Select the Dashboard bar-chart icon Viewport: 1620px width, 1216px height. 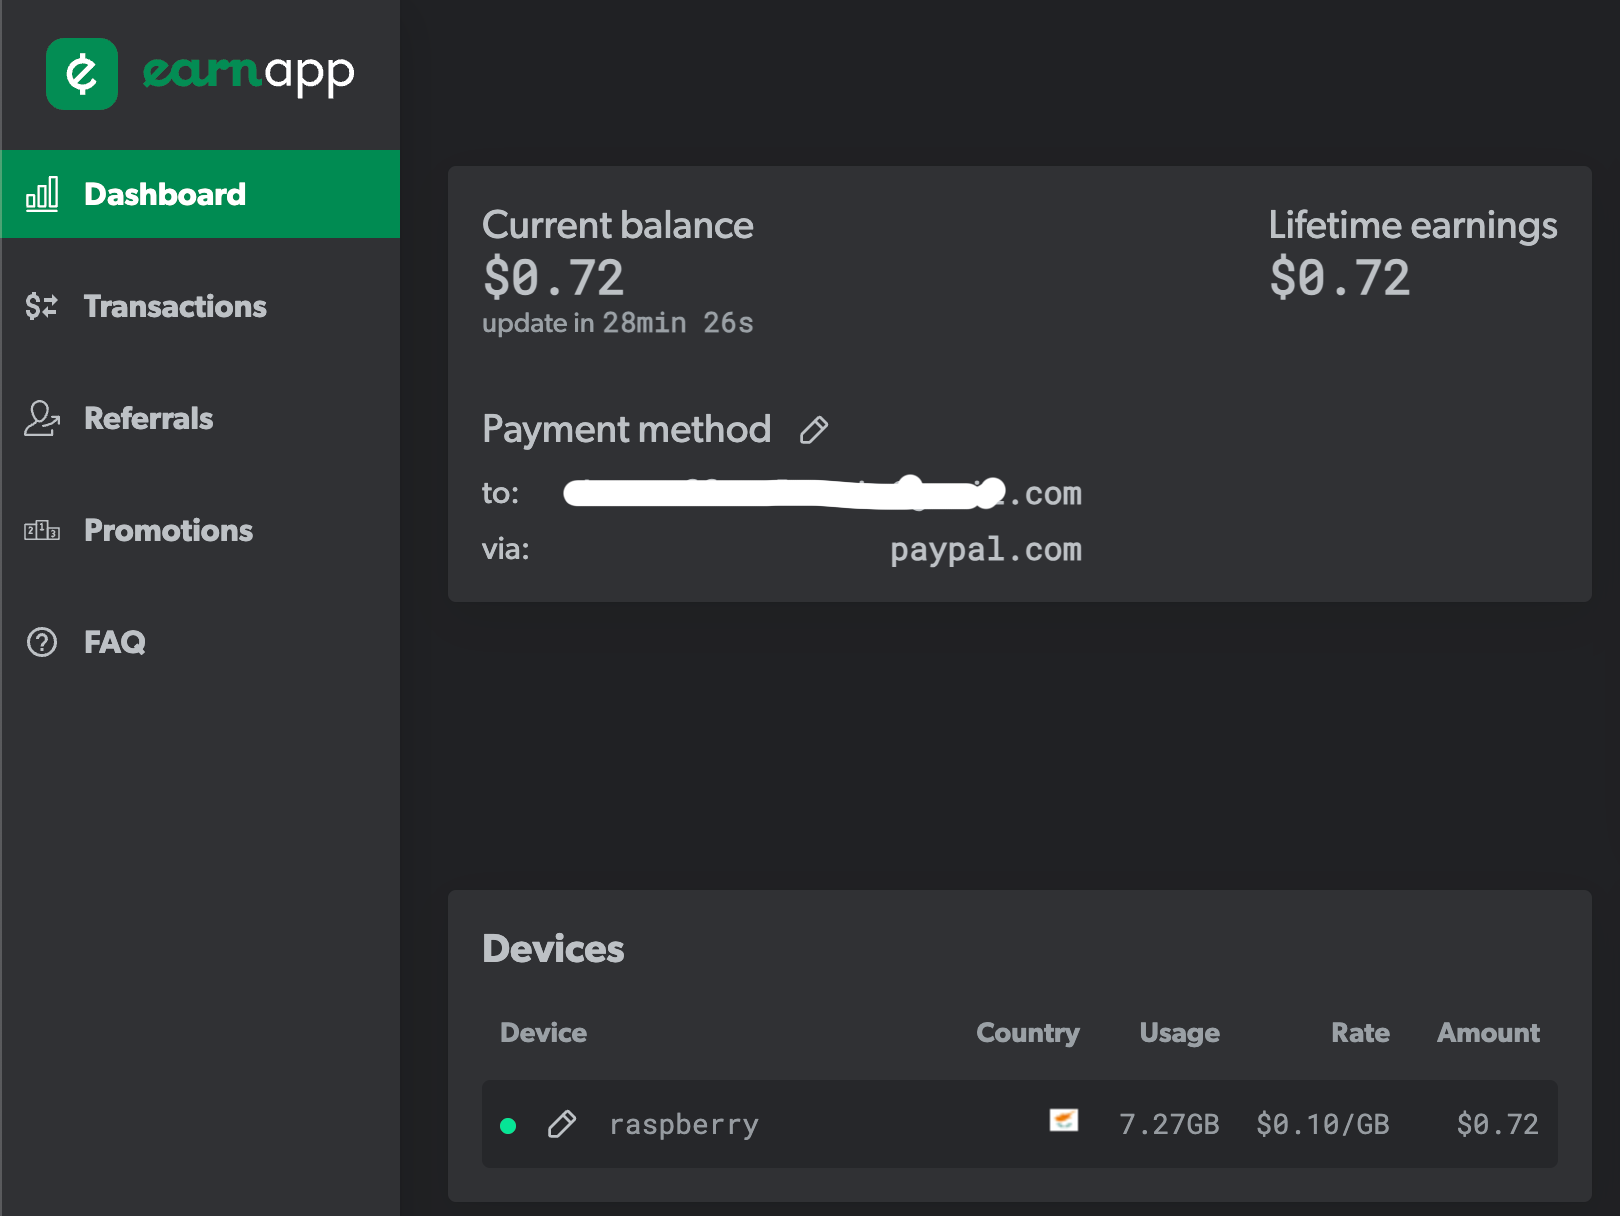[x=40, y=194]
